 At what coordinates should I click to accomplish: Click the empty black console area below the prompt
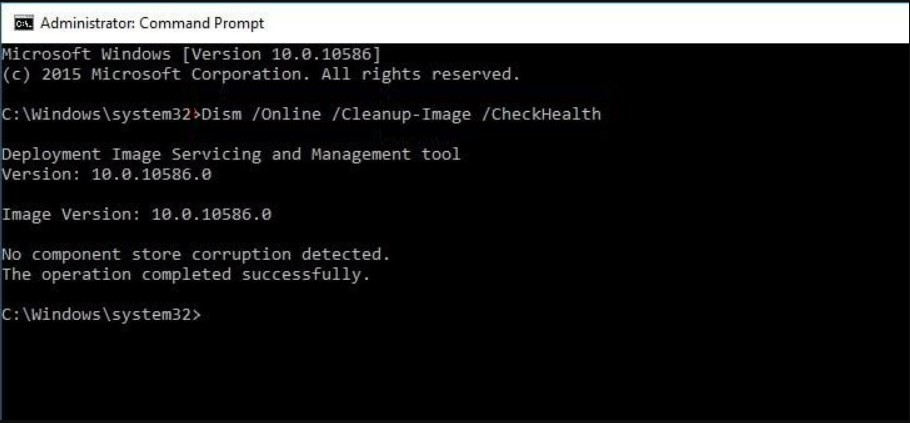click(455, 371)
